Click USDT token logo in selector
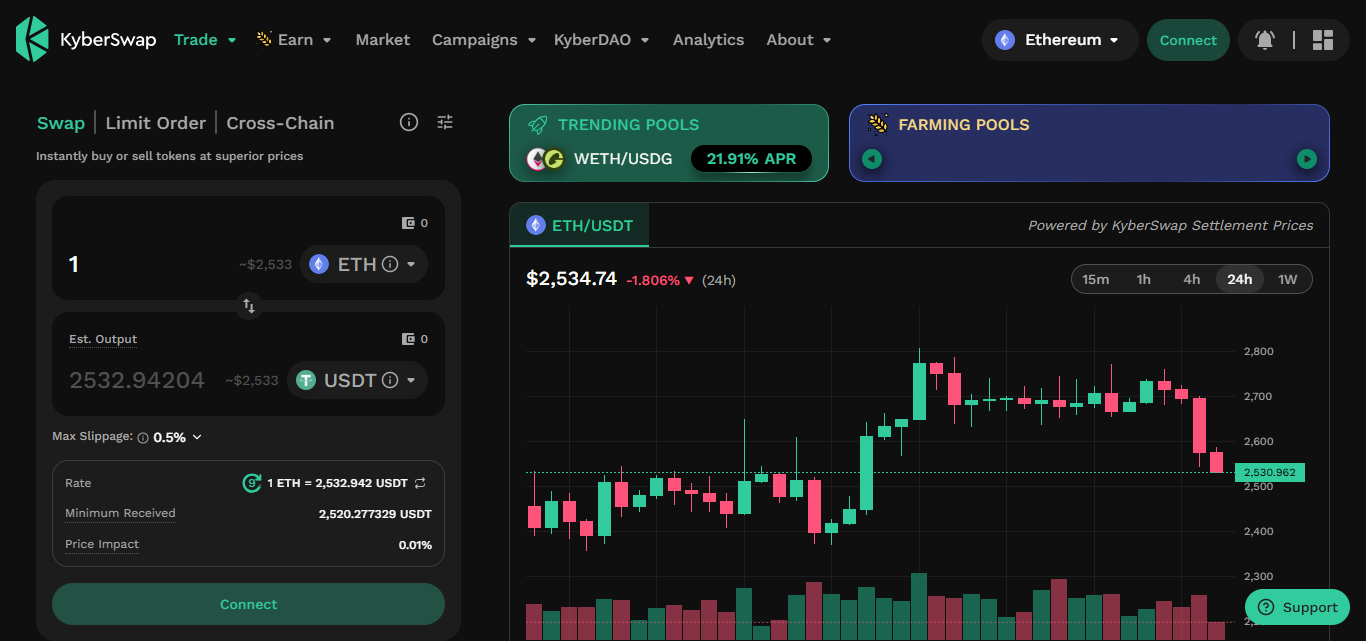1366x641 pixels. pyautogui.click(x=305, y=380)
